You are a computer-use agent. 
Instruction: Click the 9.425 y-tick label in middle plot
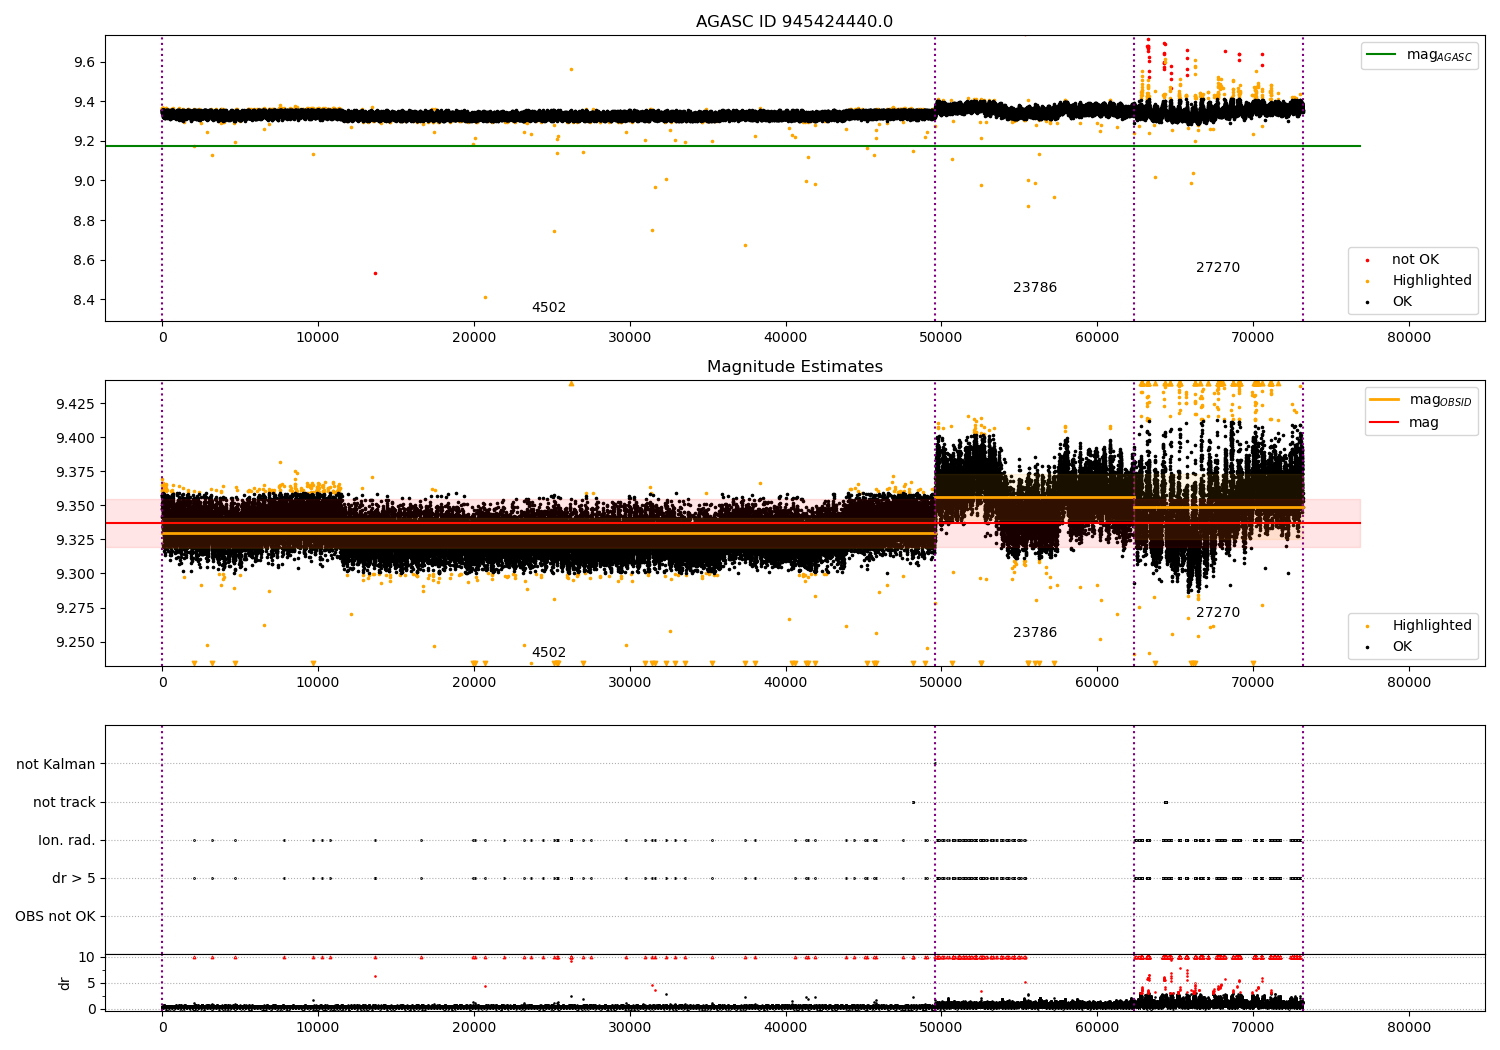coord(76,404)
